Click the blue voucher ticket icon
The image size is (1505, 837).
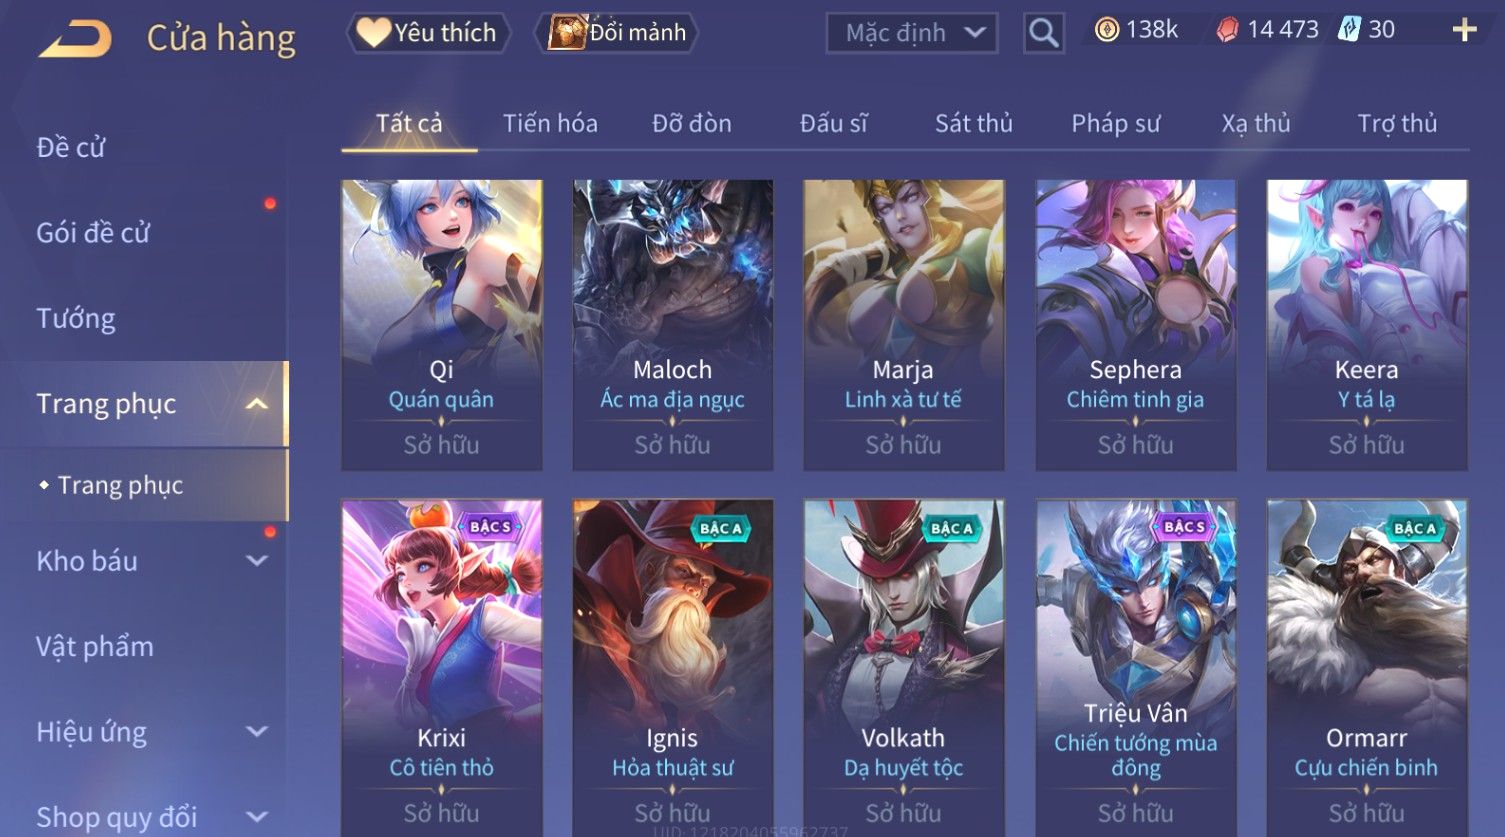click(1349, 29)
